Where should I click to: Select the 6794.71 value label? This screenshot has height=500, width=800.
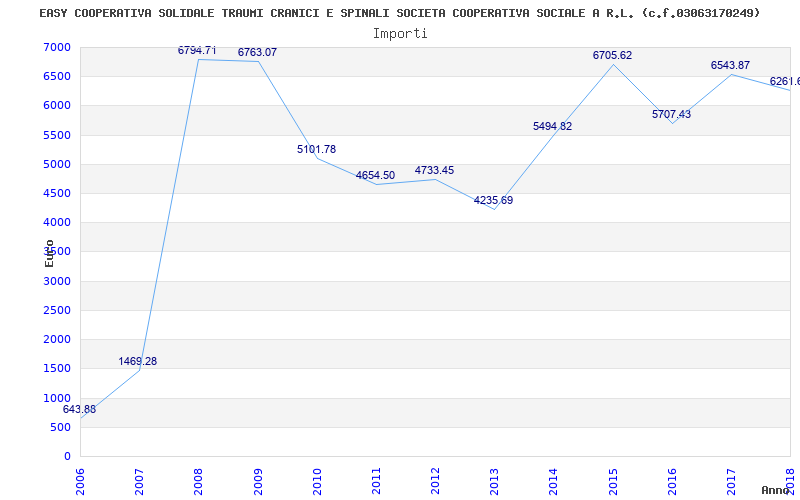(x=197, y=50)
